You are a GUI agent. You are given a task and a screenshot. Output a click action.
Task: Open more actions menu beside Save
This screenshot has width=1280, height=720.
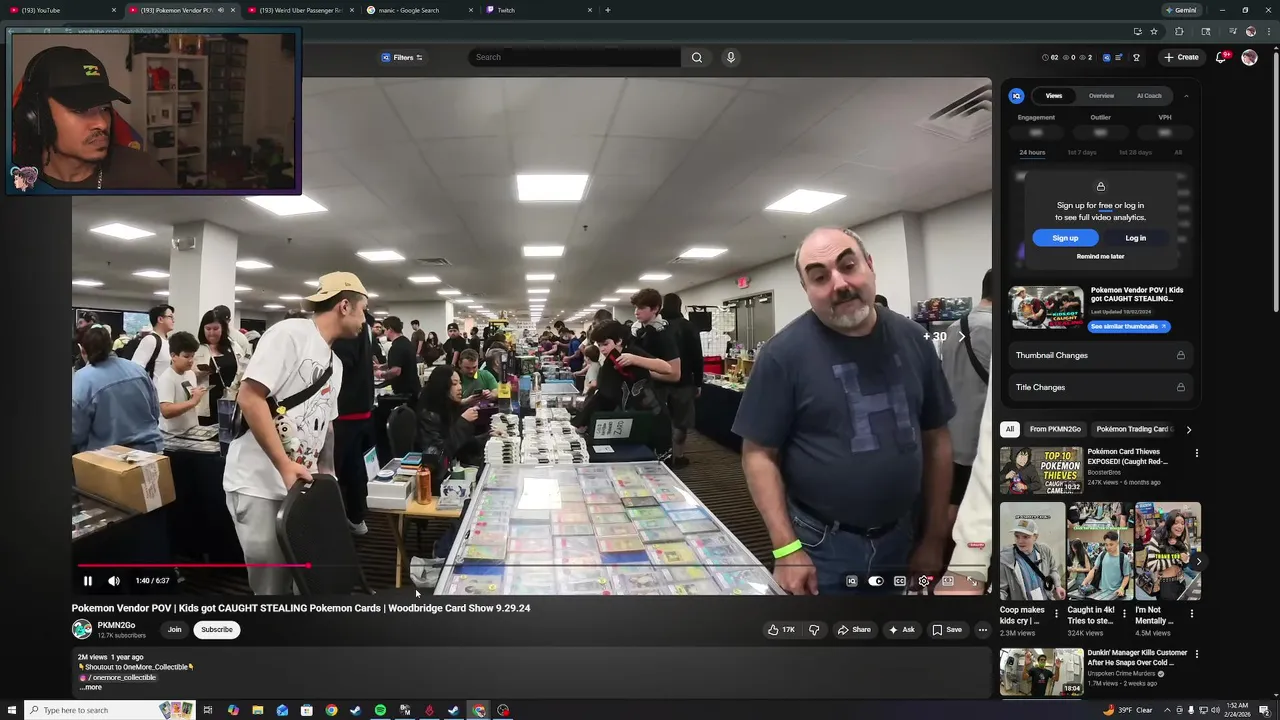point(983,630)
